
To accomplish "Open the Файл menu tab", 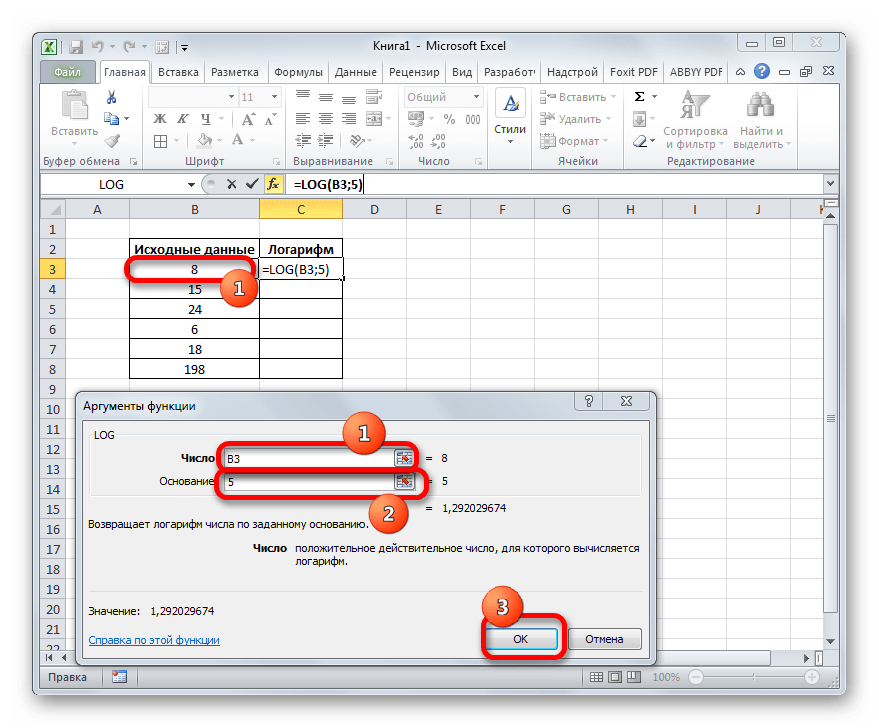I will click(68, 72).
